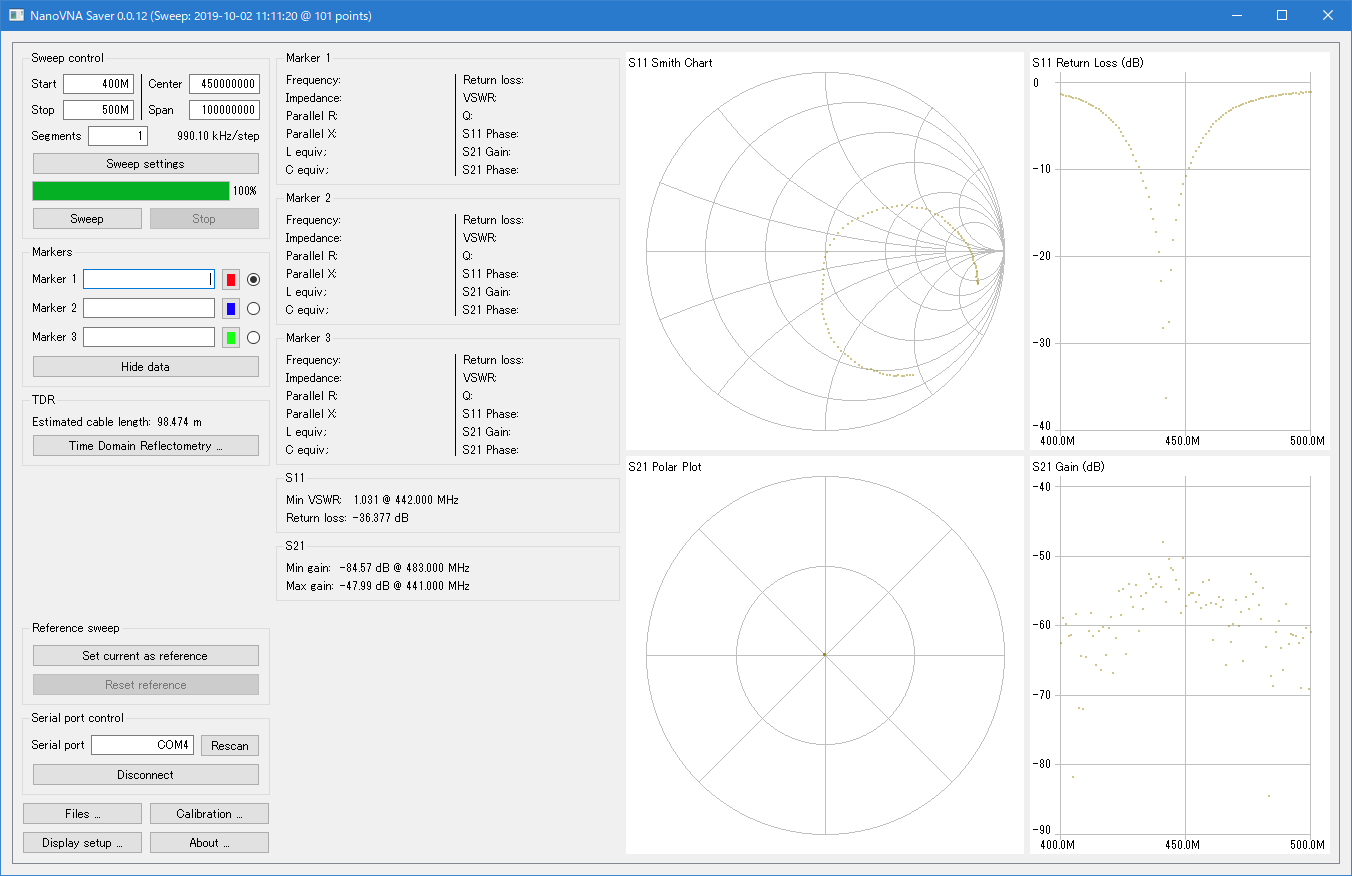Open Marker 1 red color swatch
This screenshot has width=1352, height=876.
pos(231,279)
